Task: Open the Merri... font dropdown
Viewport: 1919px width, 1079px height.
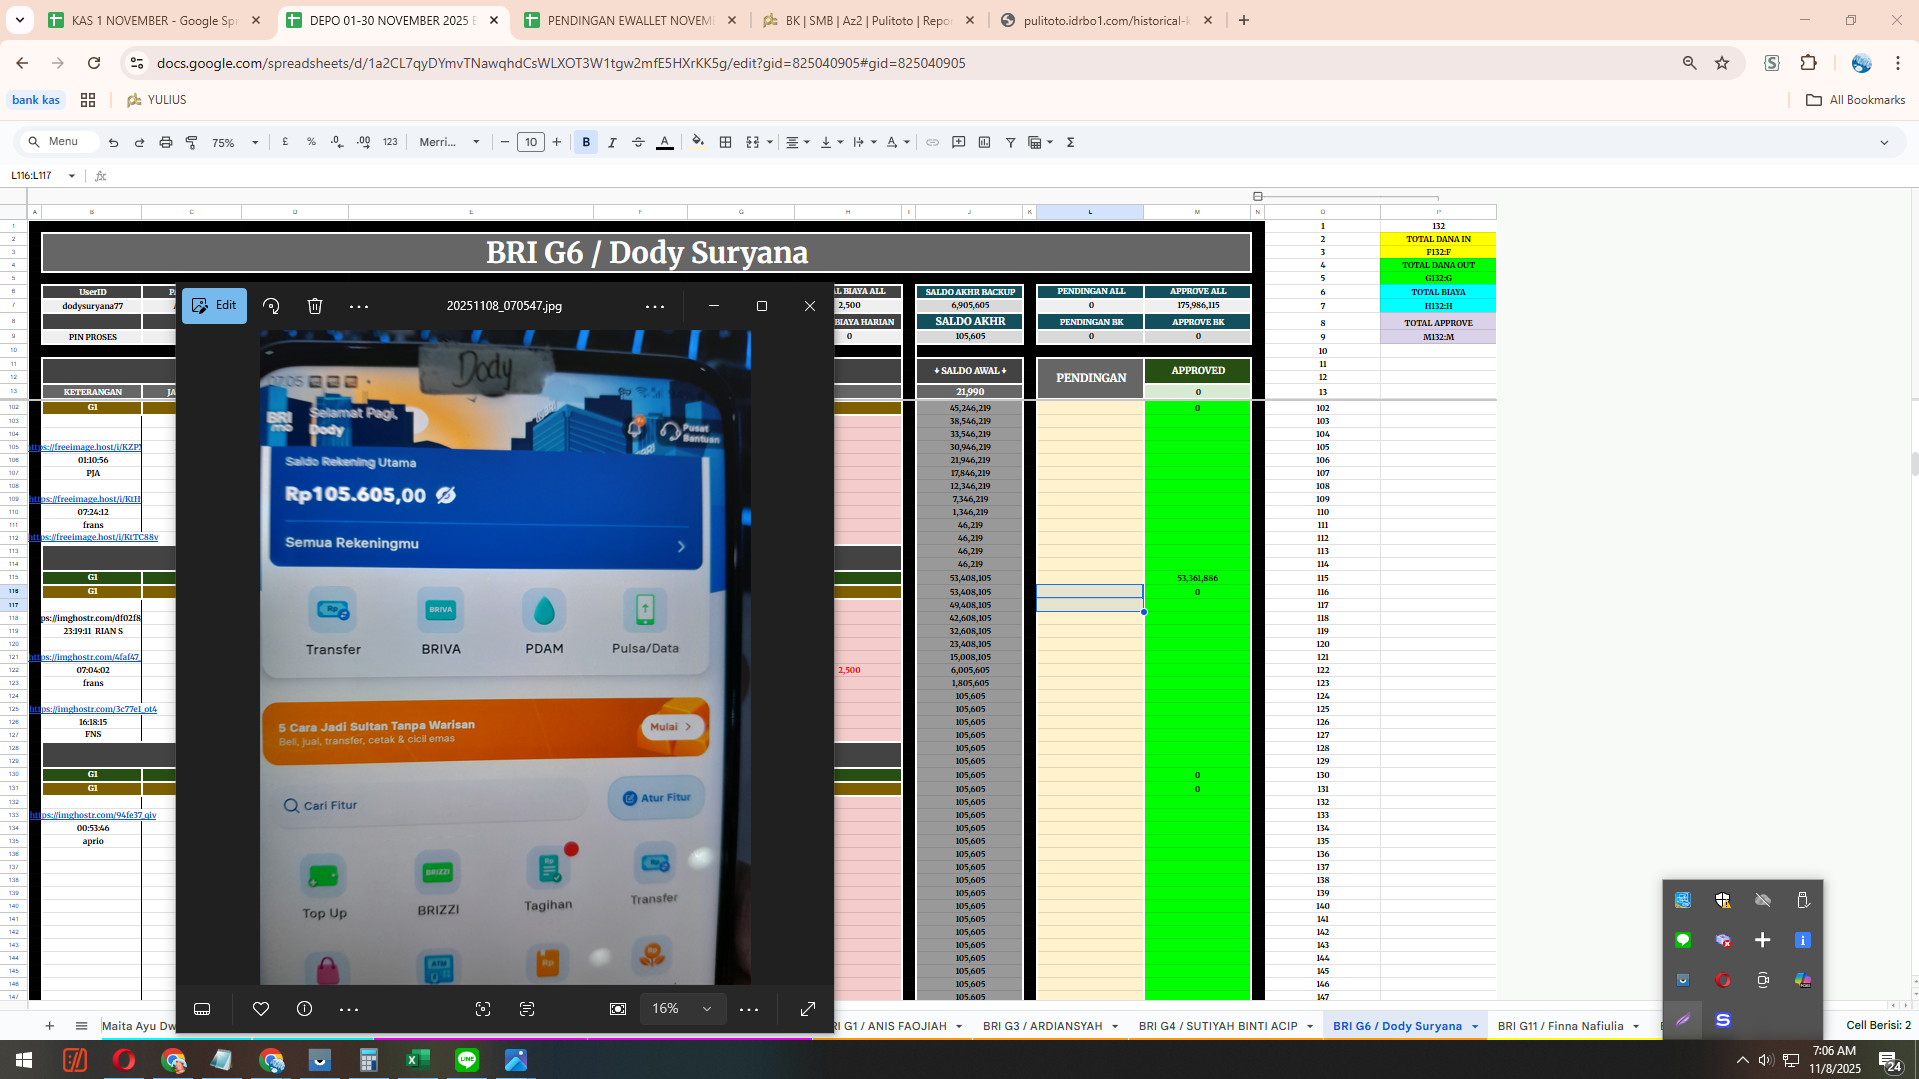Action: click(449, 142)
